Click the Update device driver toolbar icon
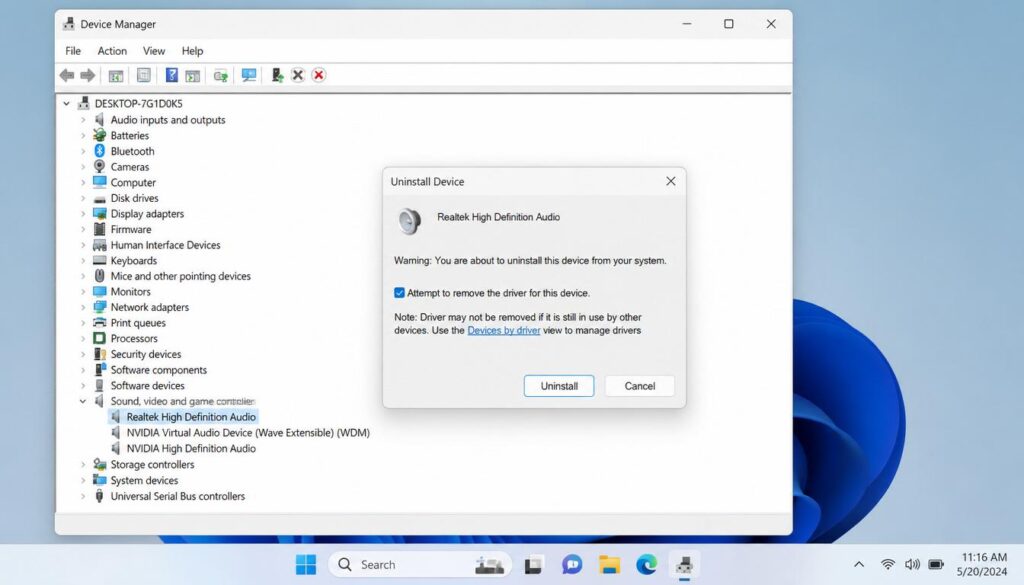This screenshot has height=585, width=1024. [221, 76]
